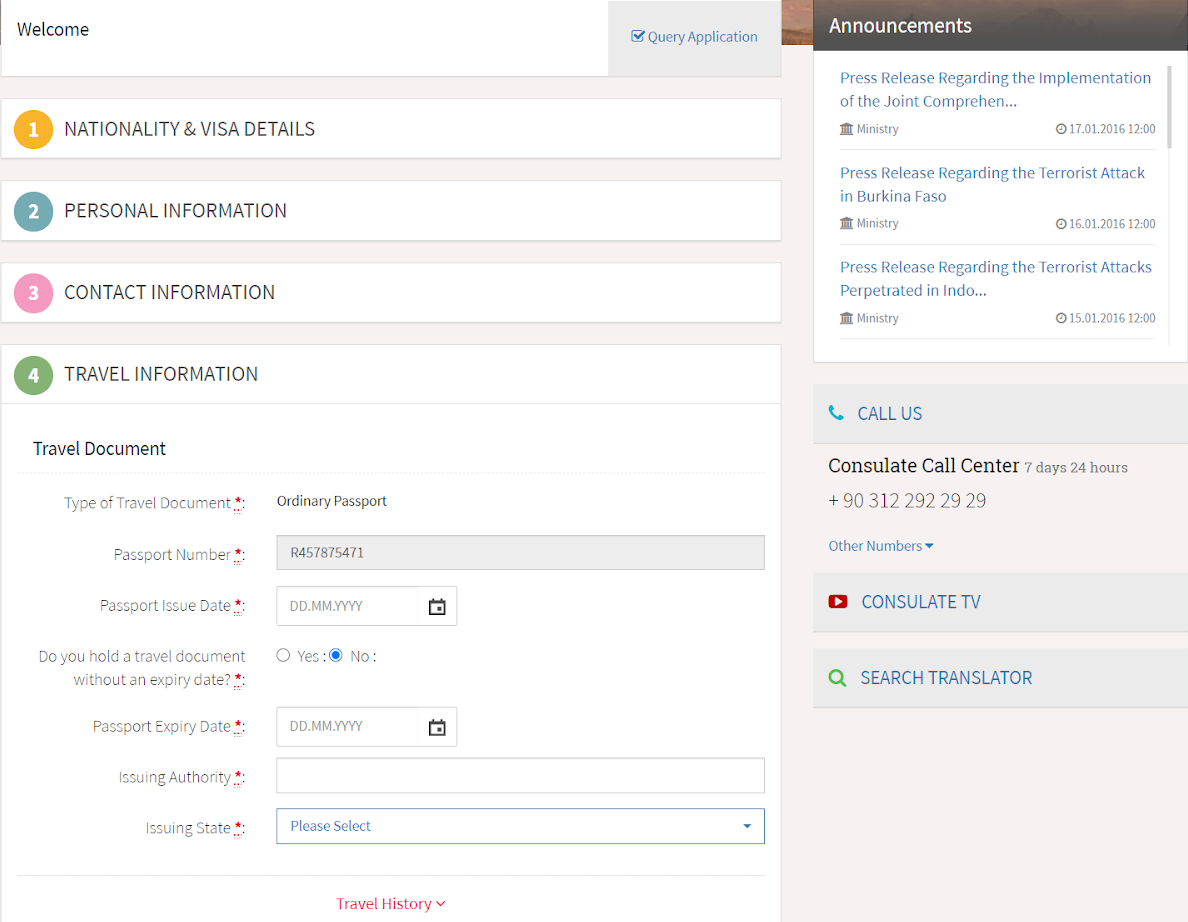Open the Joint Comprehensive press release link
The height and width of the screenshot is (922, 1188).
(x=995, y=89)
